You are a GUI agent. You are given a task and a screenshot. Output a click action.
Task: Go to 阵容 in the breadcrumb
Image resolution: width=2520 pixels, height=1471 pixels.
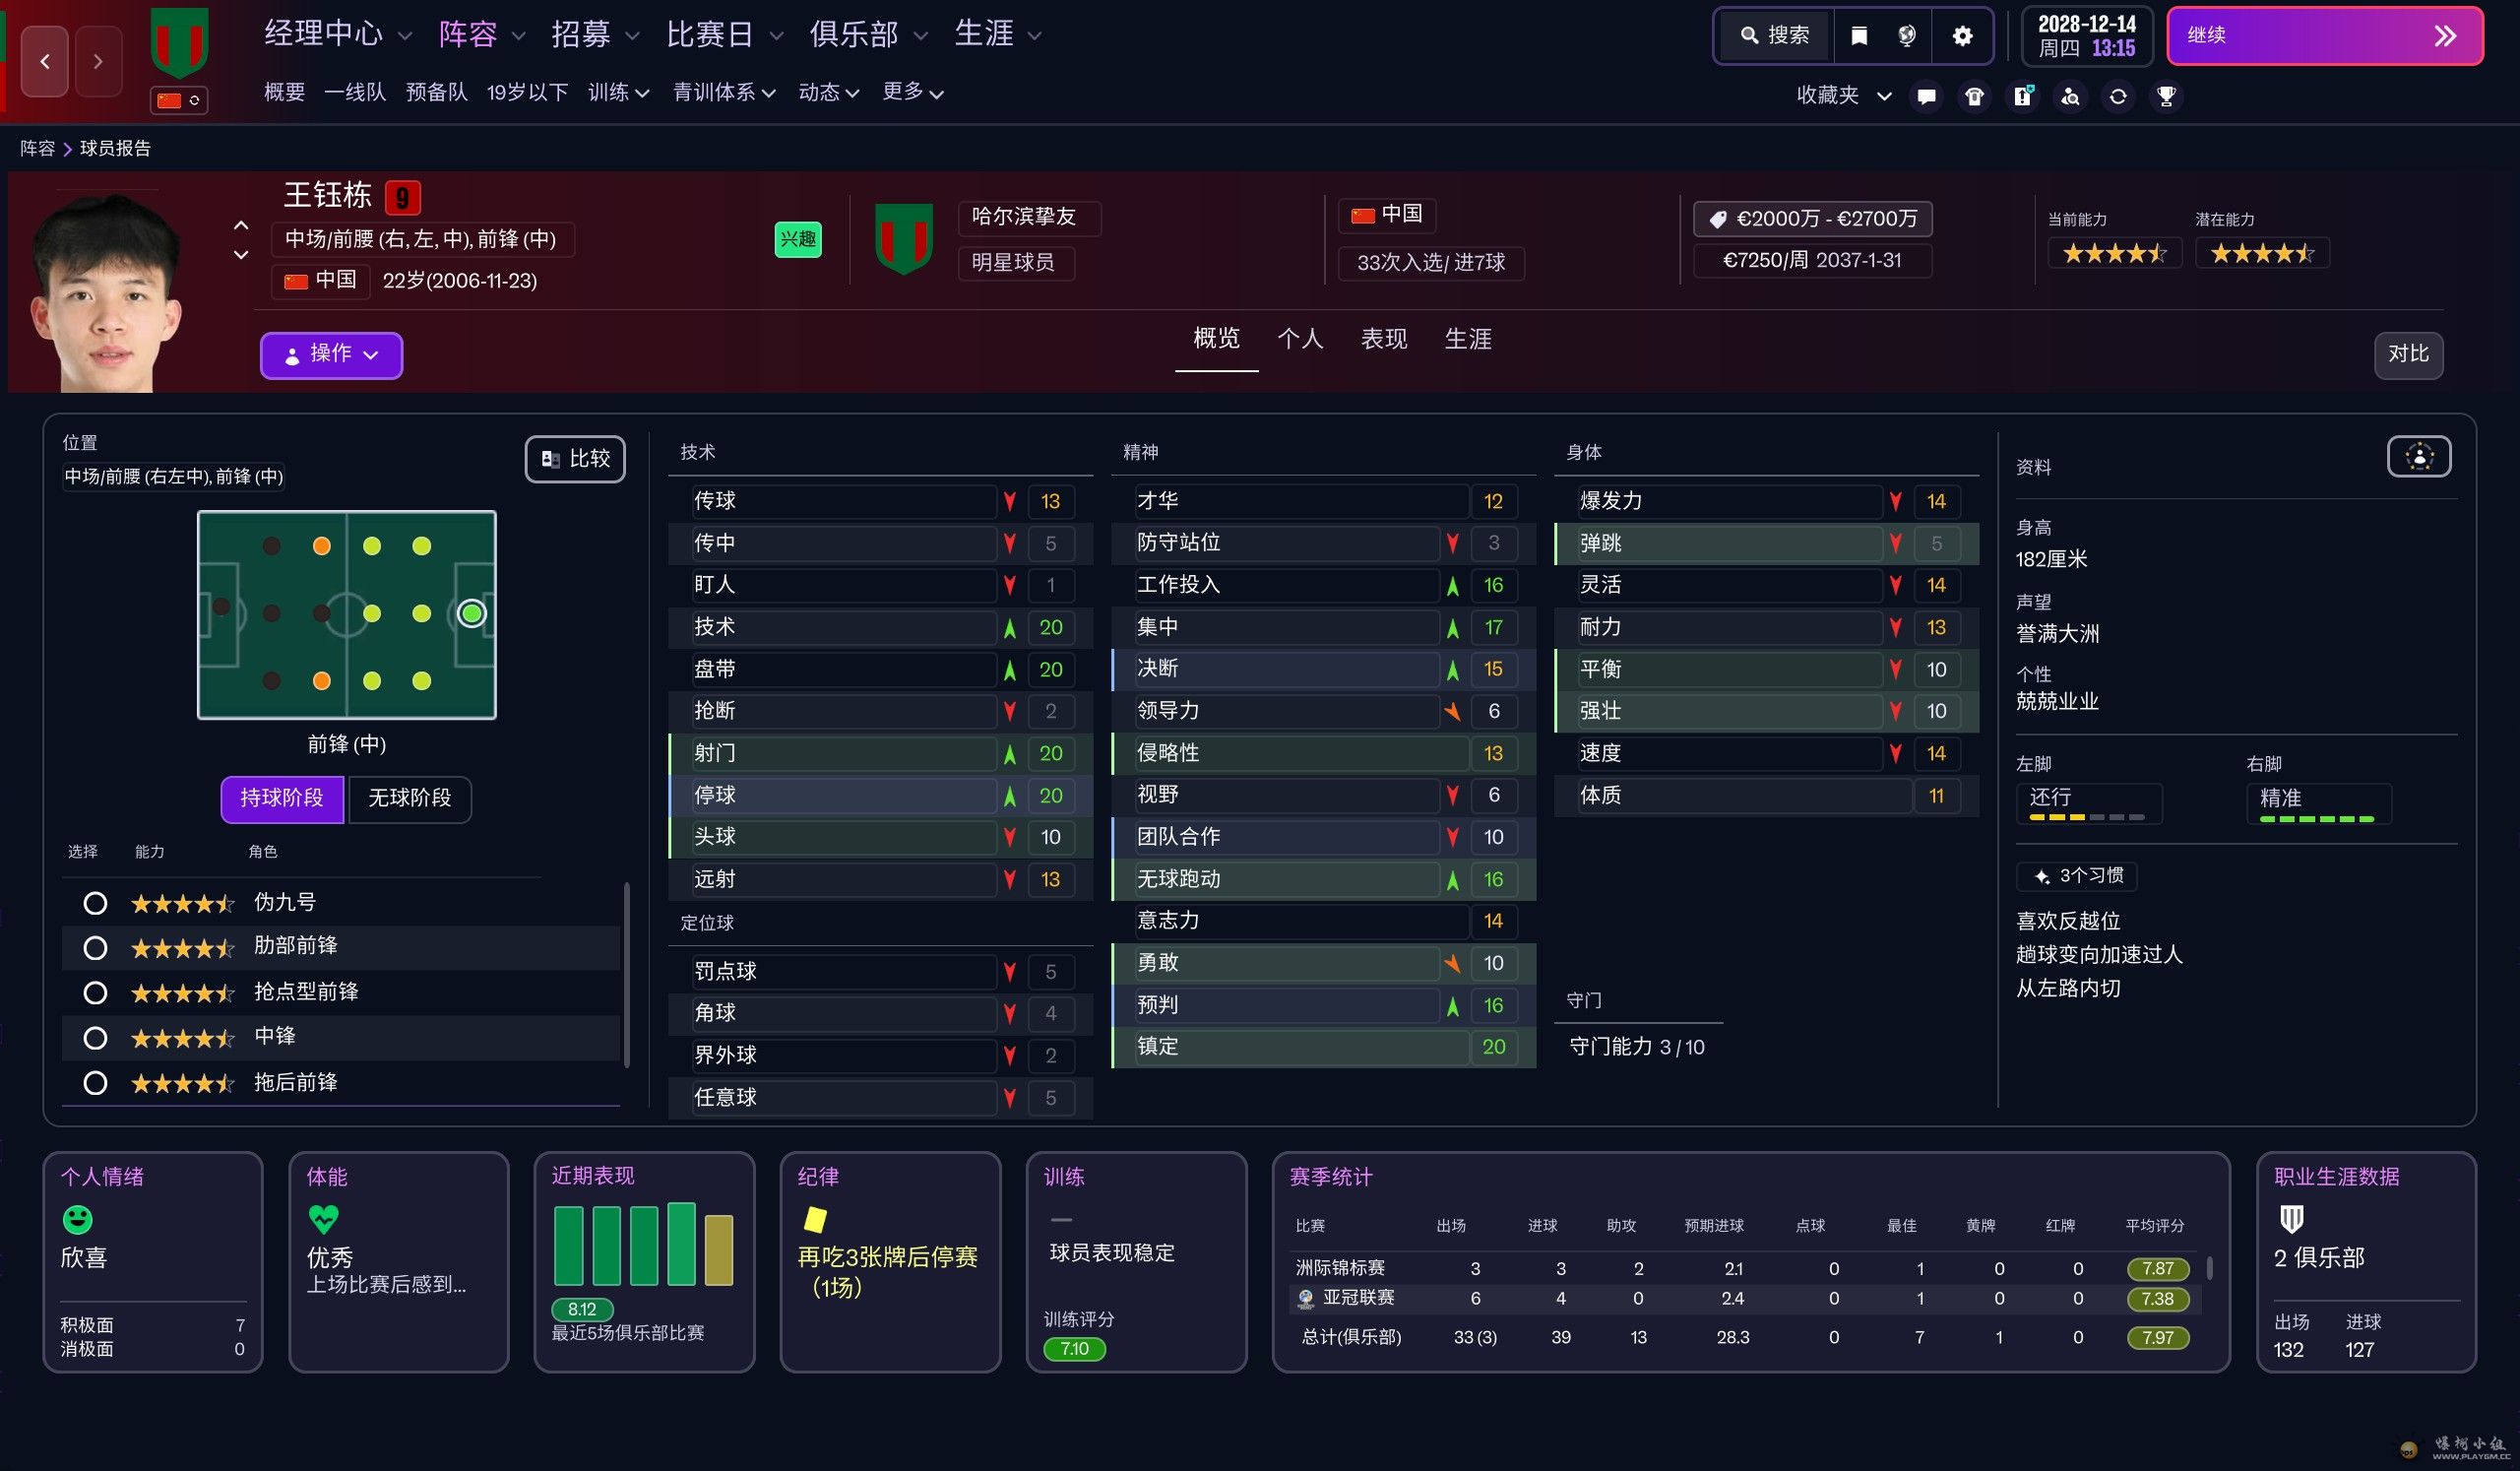37,148
